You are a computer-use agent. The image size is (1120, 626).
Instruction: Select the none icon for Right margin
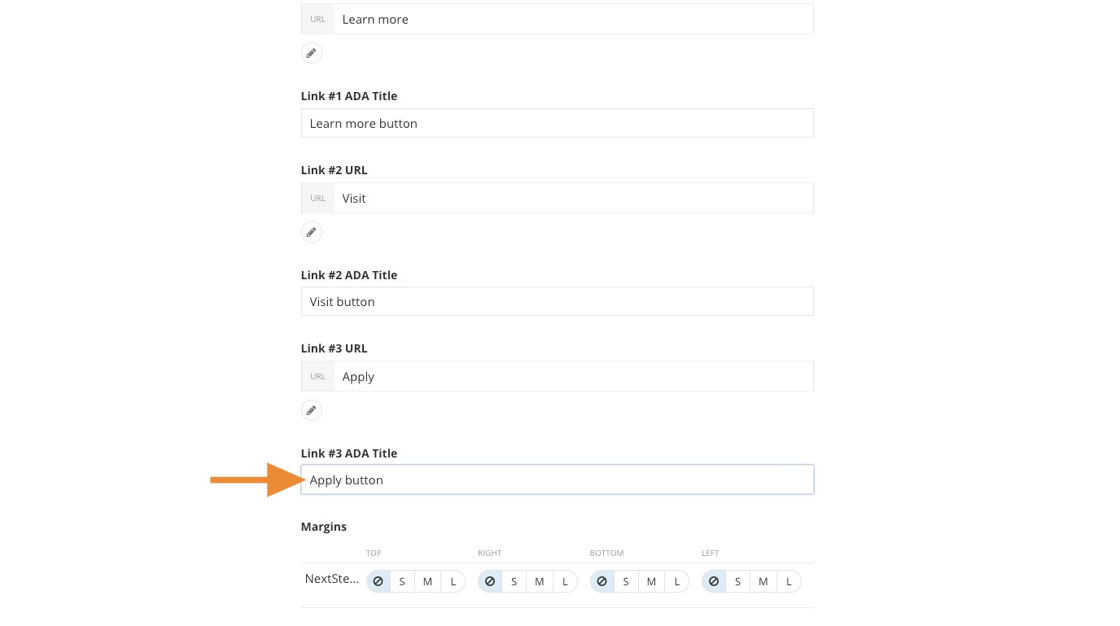(490, 581)
